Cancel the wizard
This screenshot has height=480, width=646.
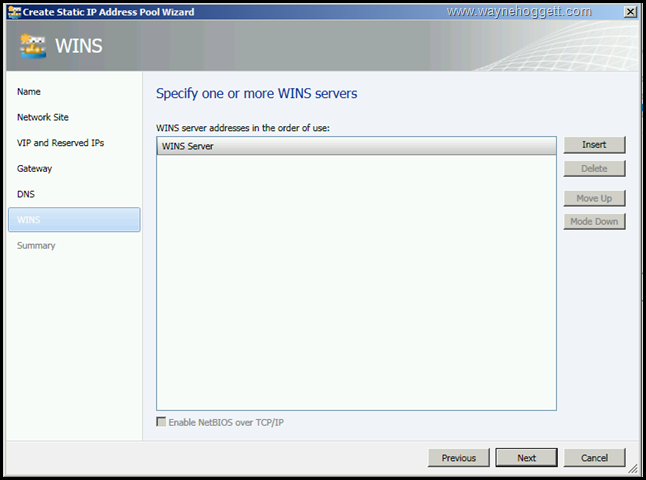(x=594, y=458)
